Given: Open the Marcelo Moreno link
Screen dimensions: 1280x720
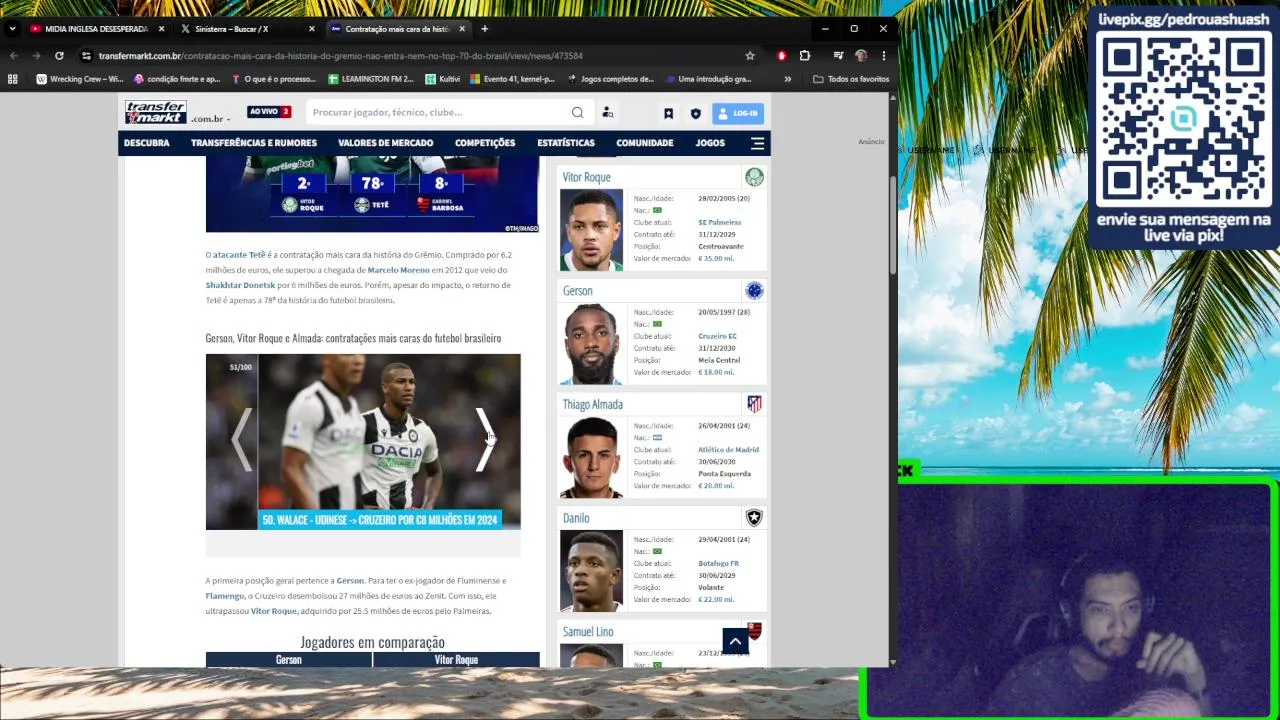Looking at the screenshot, I should pyautogui.click(x=398, y=270).
